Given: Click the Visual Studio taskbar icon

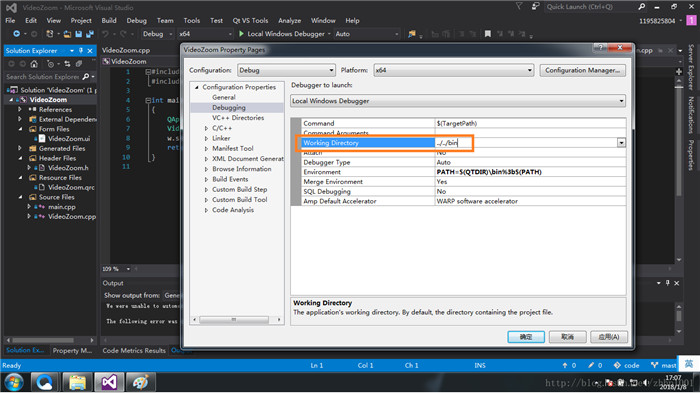Looking at the screenshot, I should tap(109, 383).
